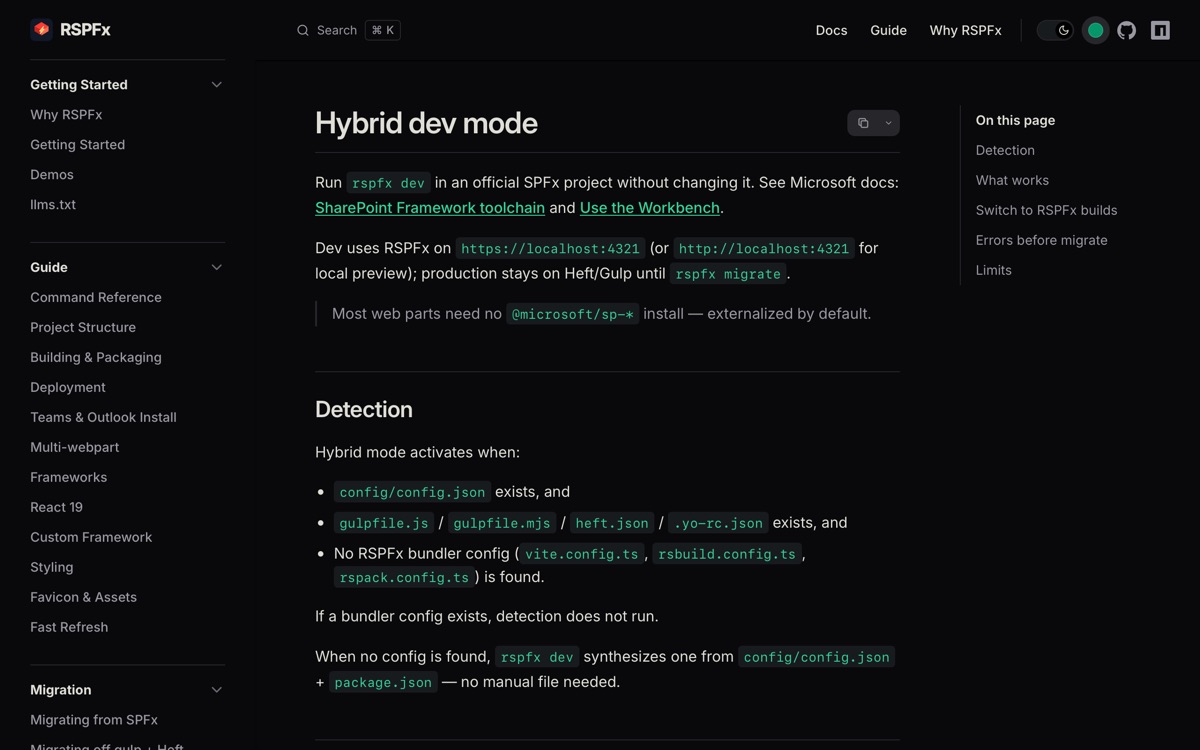
Task: Click the gulpfile.js code snippet
Action: (x=384, y=523)
